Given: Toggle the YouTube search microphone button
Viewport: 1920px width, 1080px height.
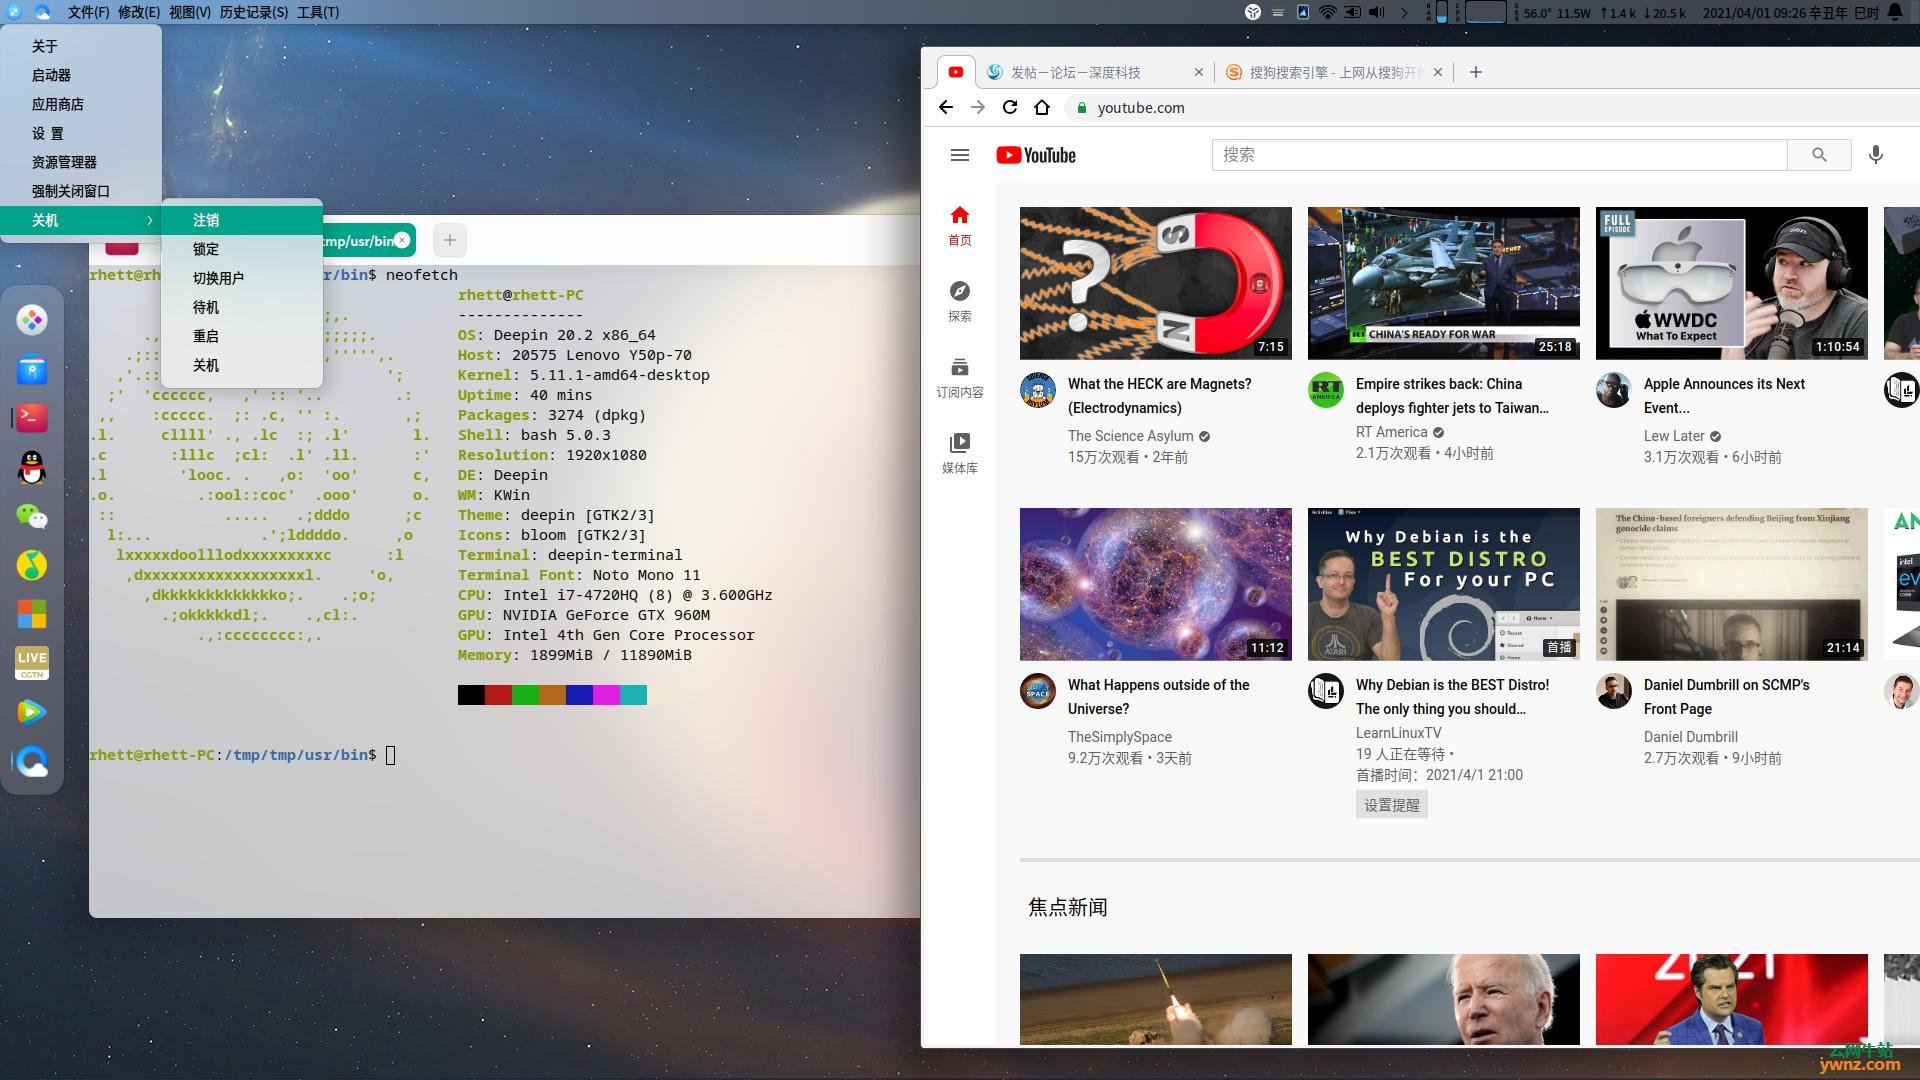Looking at the screenshot, I should [x=1876, y=154].
